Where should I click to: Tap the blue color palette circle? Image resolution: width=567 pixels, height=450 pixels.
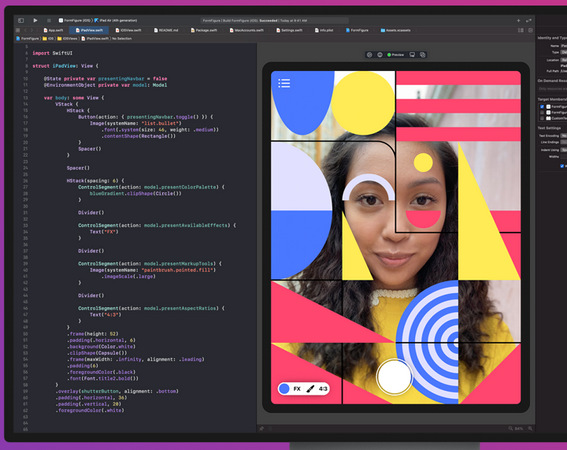tap(284, 389)
